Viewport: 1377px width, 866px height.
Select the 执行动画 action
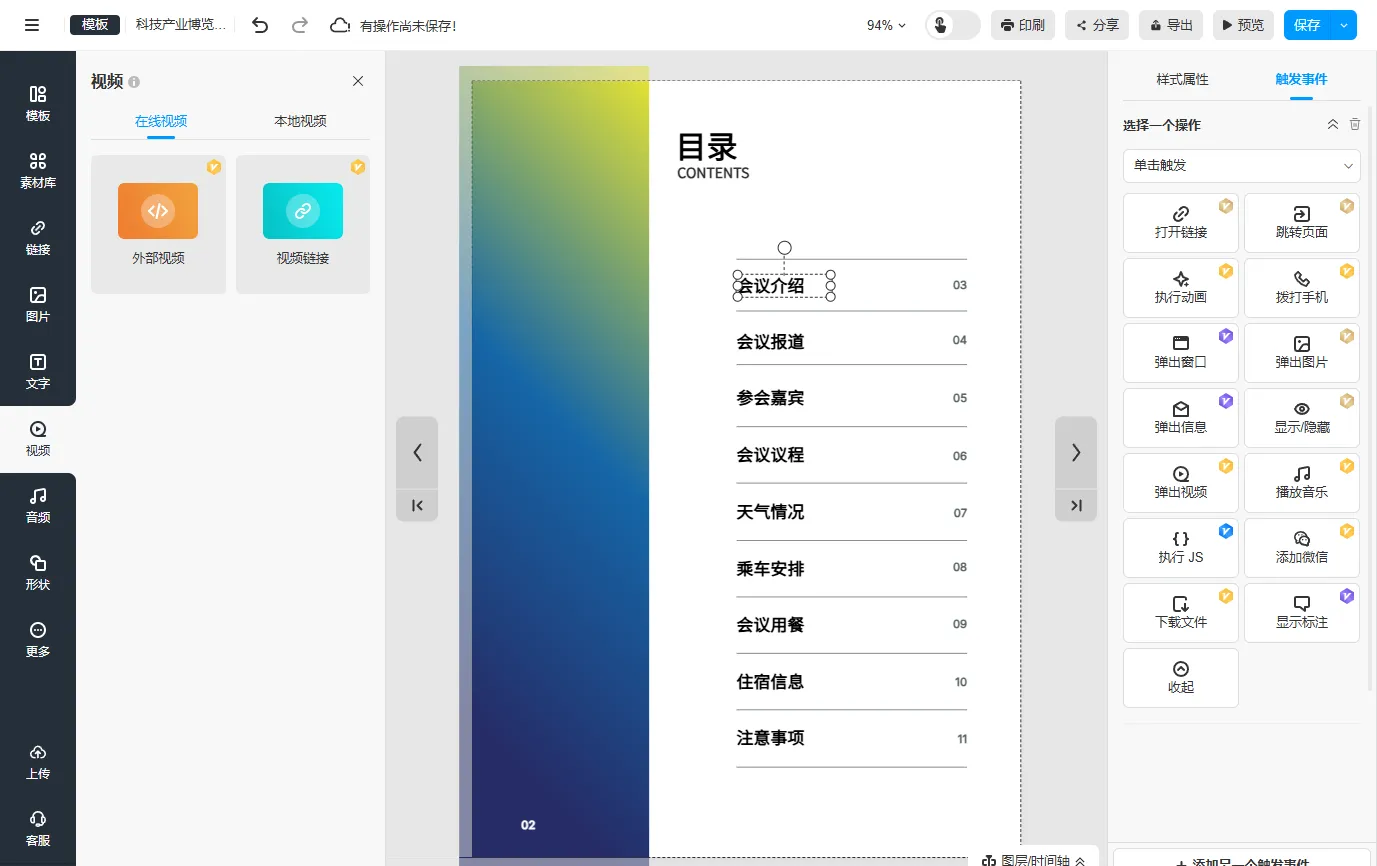[1181, 287]
